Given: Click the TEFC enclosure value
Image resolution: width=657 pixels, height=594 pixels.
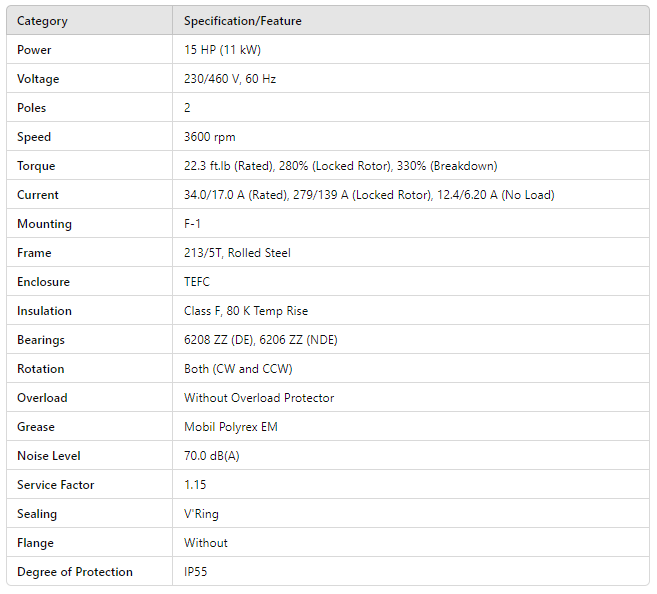Looking at the screenshot, I should tap(197, 282).
